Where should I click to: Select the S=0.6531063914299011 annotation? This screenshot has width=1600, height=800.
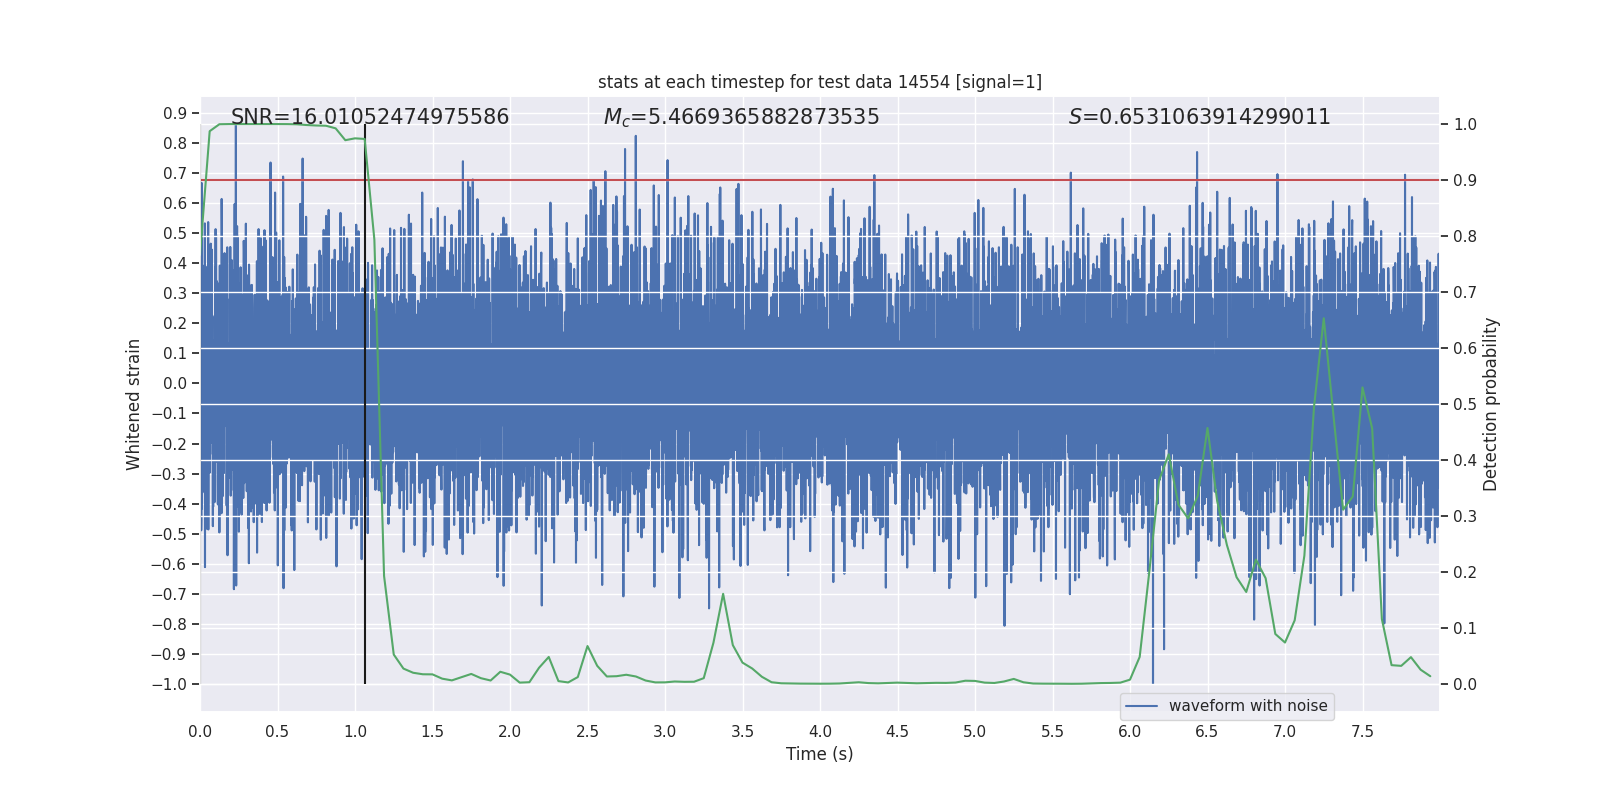(x=1200, y=117)
